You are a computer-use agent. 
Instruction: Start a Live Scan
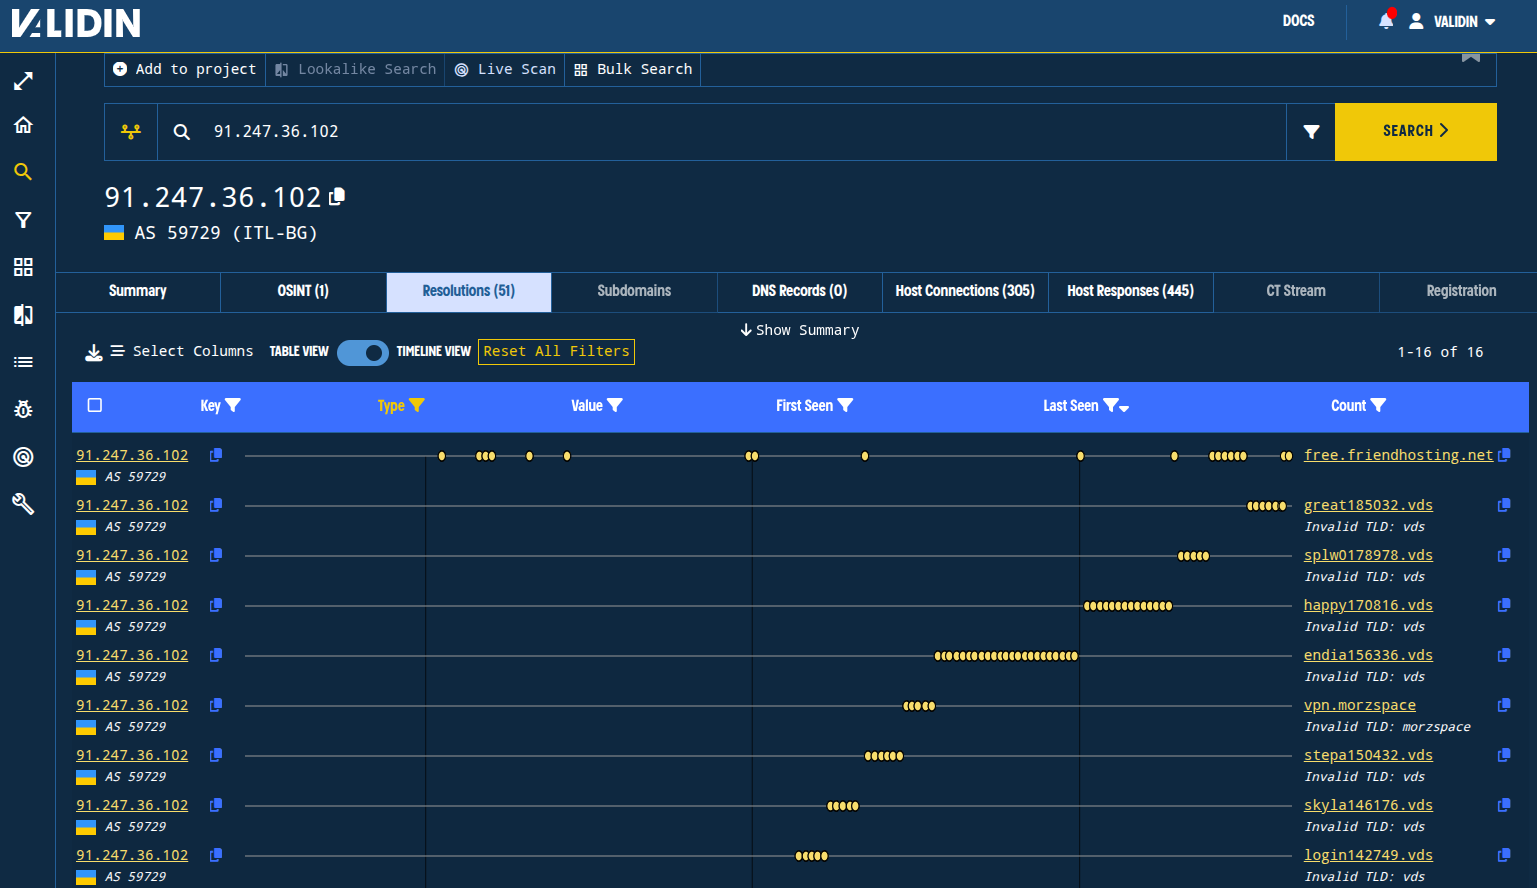pos(505,69)
